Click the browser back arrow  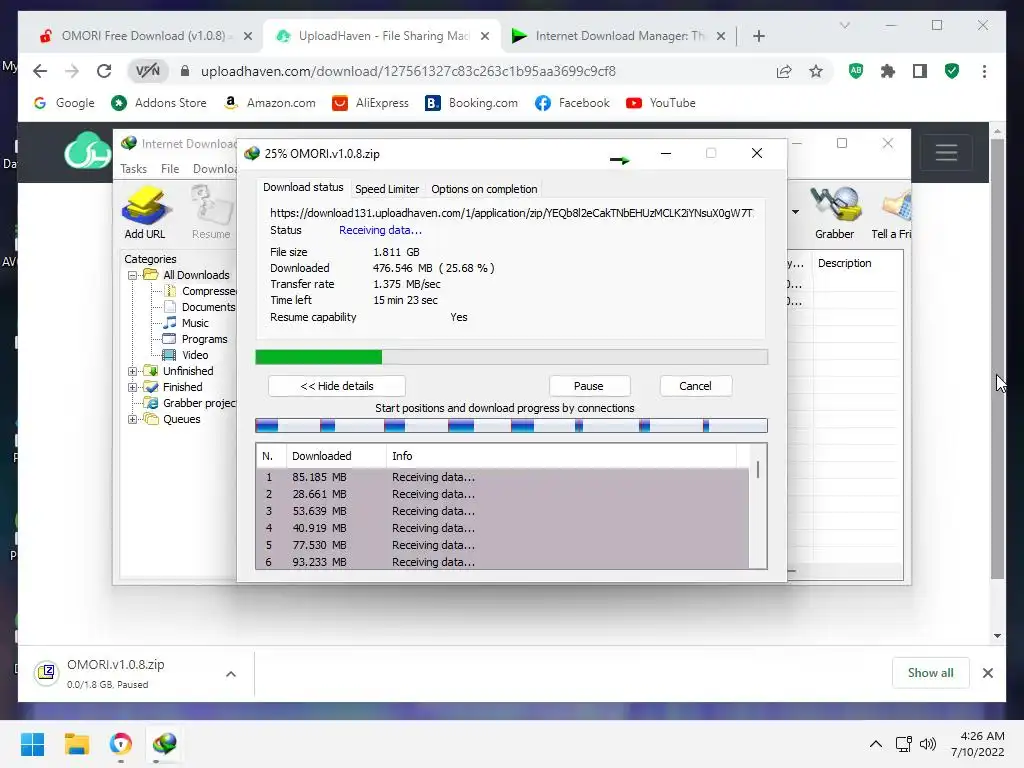point(40,71)
